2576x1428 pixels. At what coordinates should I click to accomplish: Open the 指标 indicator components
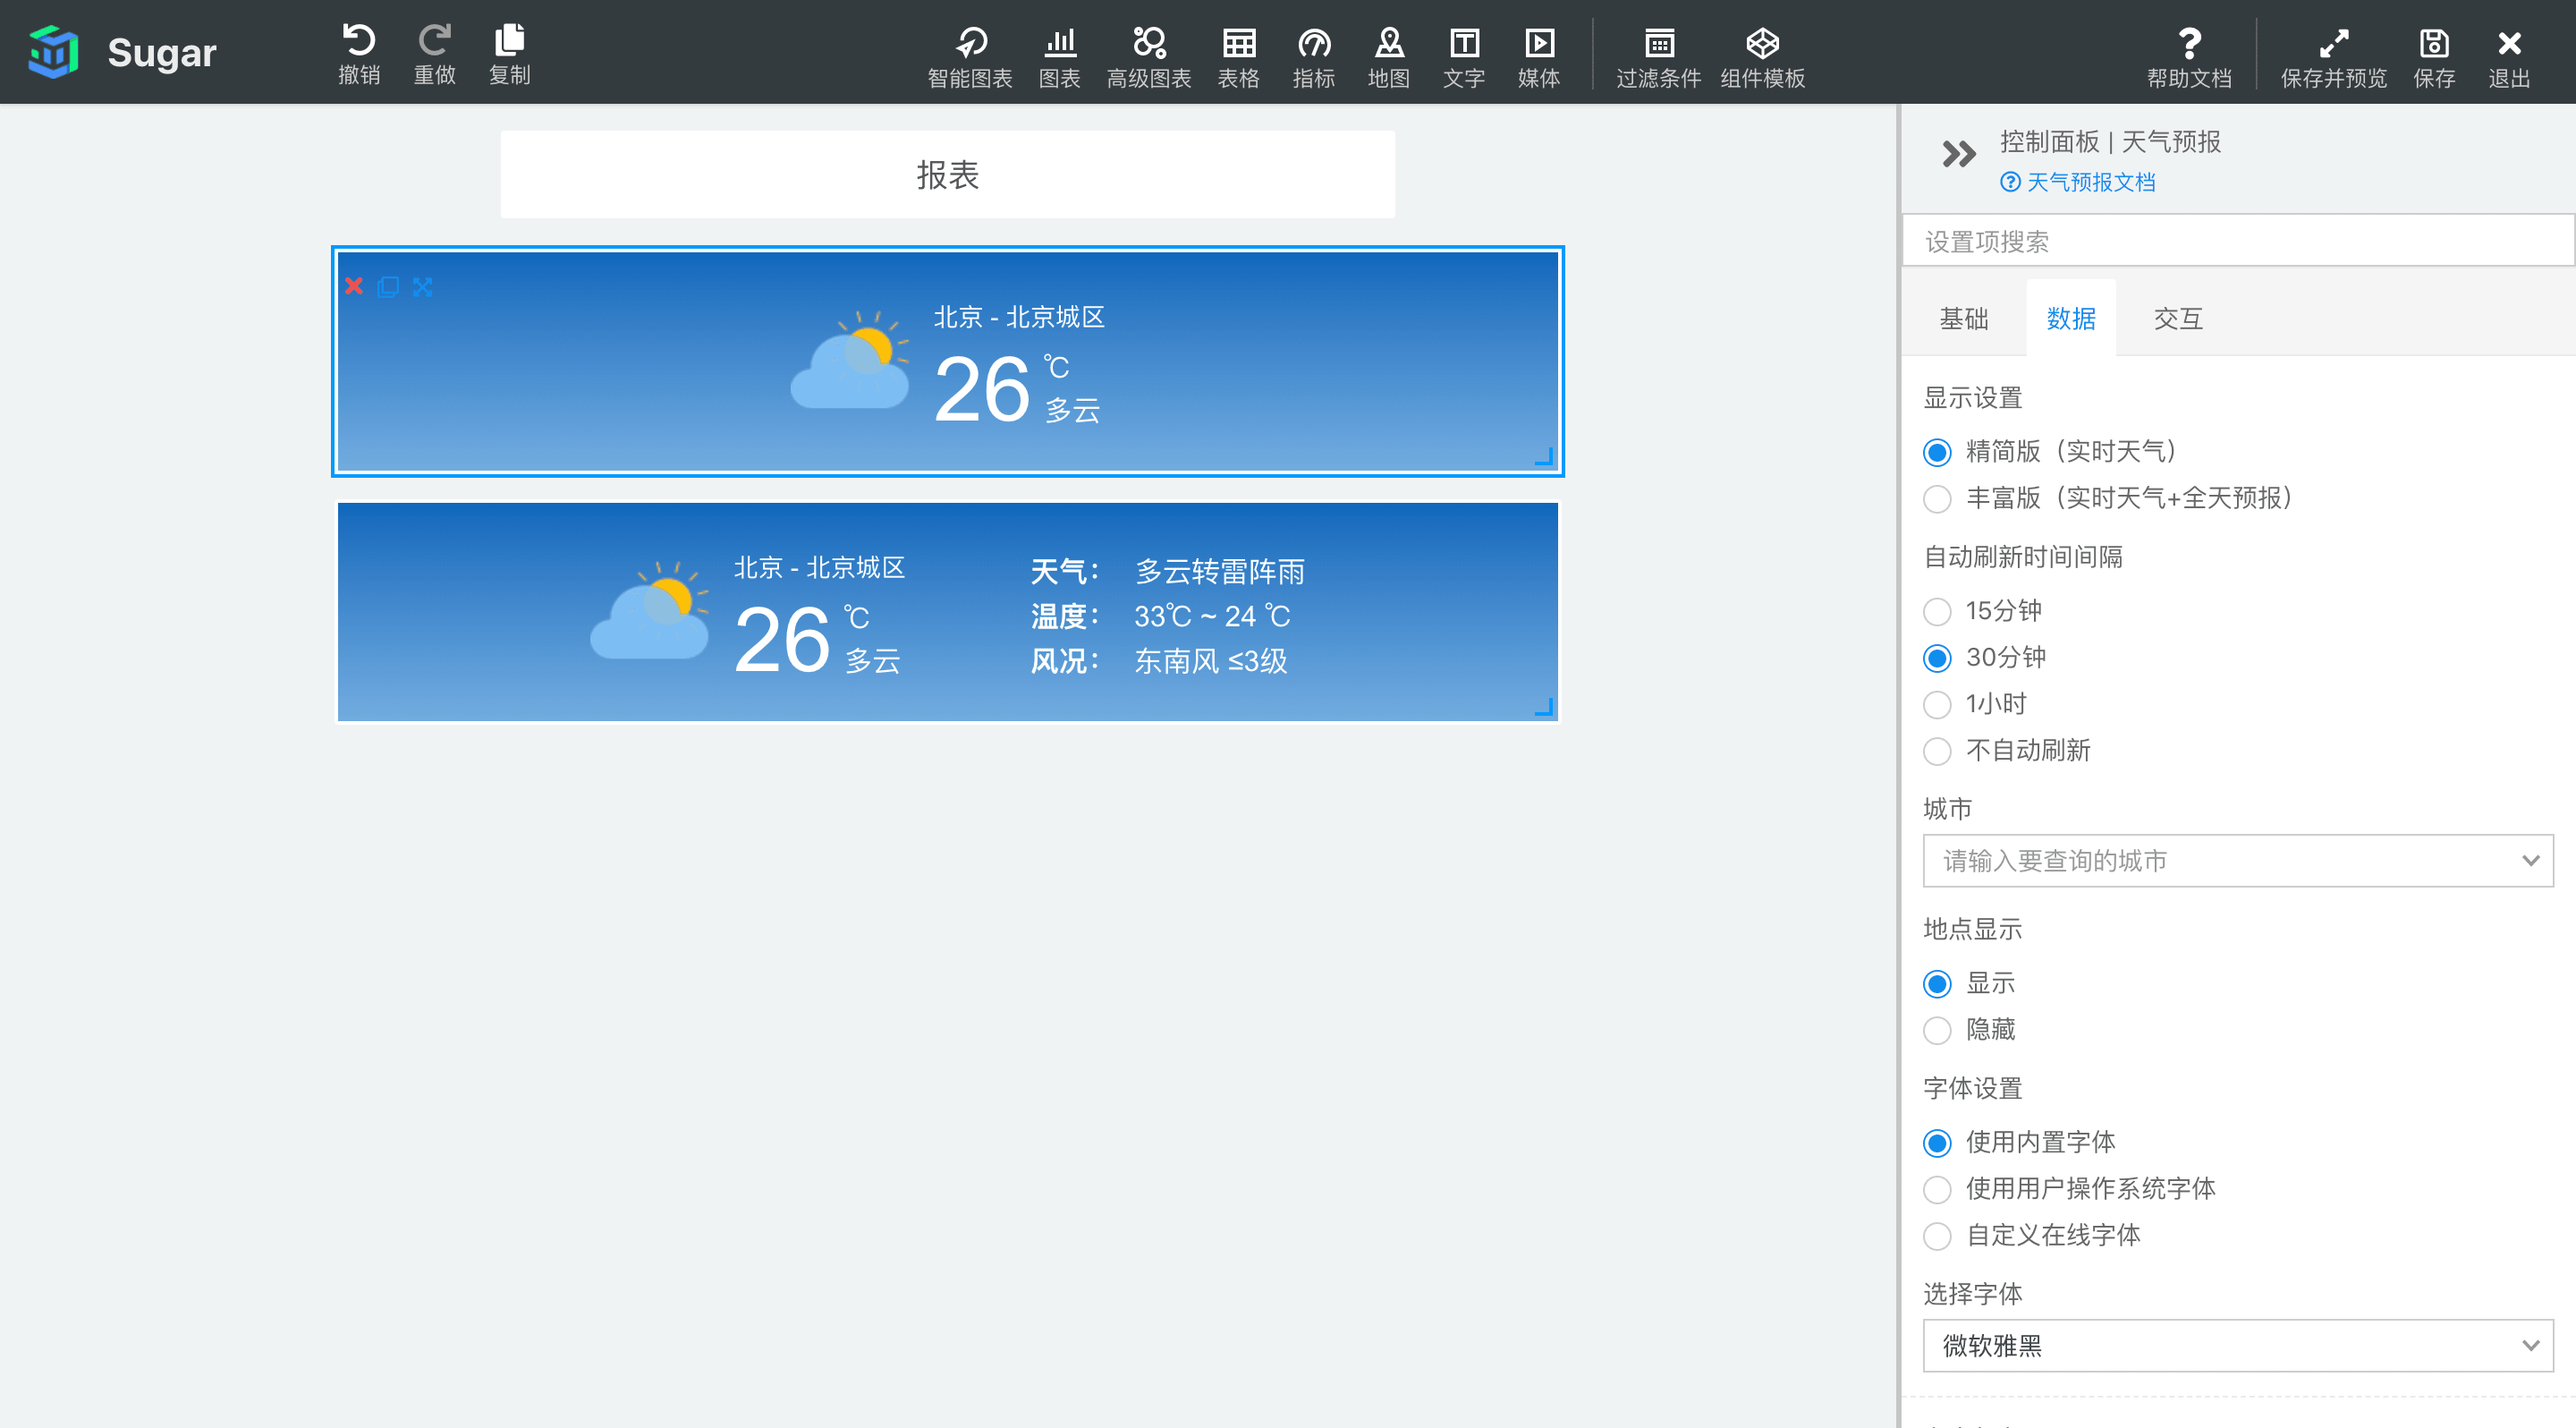1314,57
